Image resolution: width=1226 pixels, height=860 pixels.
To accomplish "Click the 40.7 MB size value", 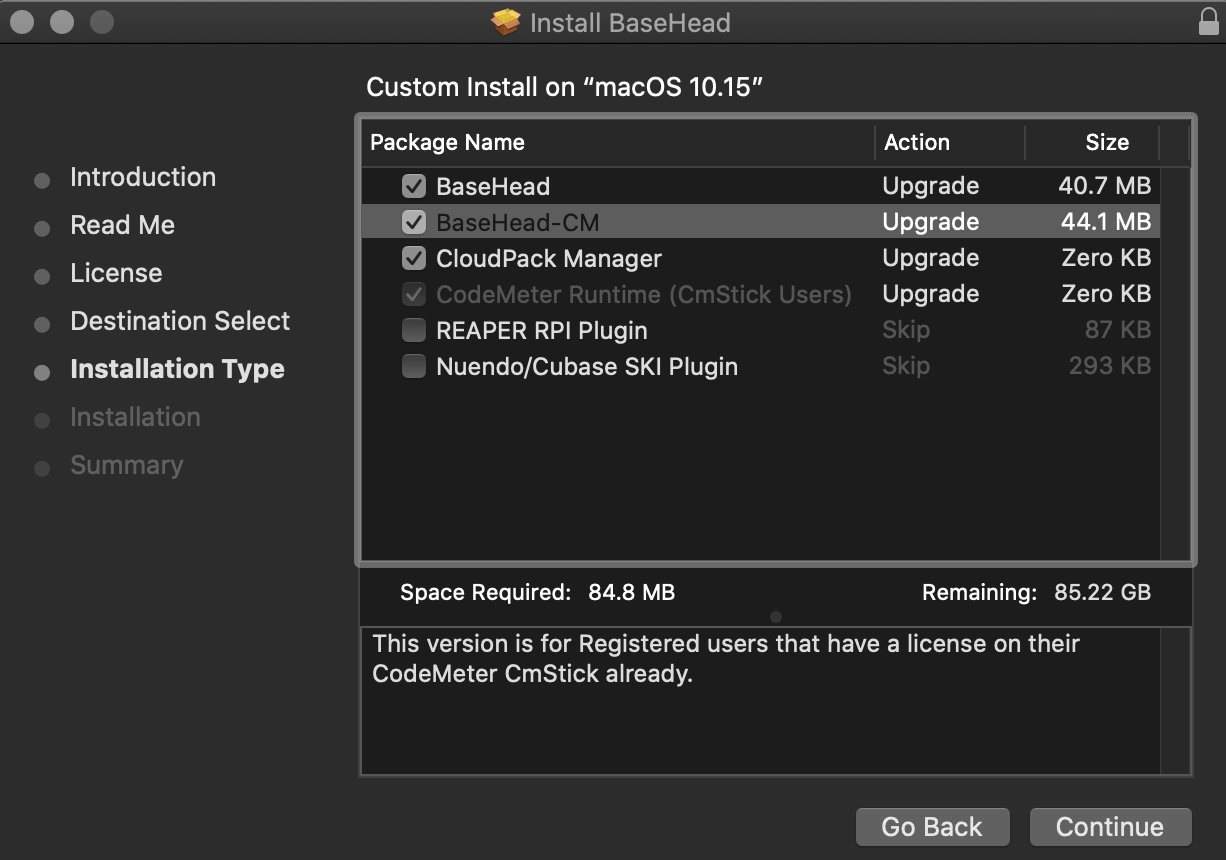I will click(x=1105, y=186).
